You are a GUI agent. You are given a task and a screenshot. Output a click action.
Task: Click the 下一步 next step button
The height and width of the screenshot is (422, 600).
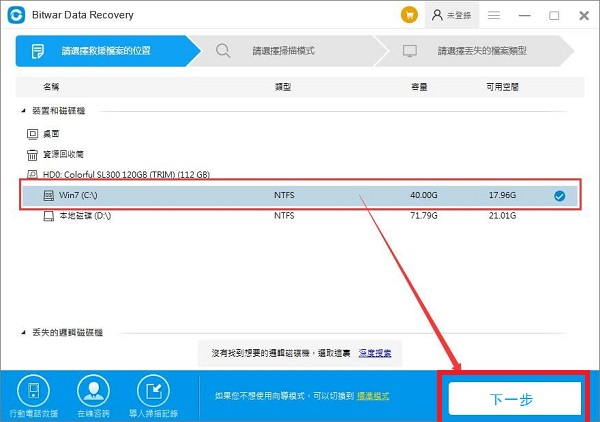[515, 399]
